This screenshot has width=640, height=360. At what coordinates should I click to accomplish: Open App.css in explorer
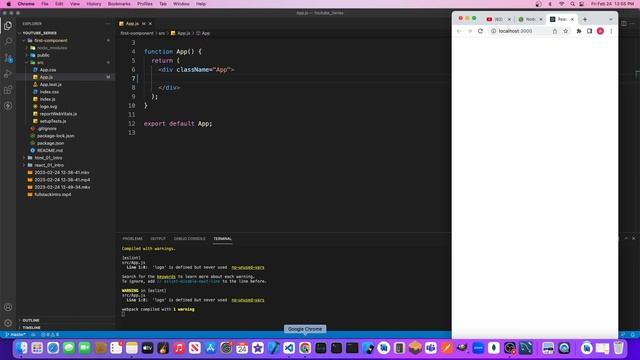tap(48, 70)
